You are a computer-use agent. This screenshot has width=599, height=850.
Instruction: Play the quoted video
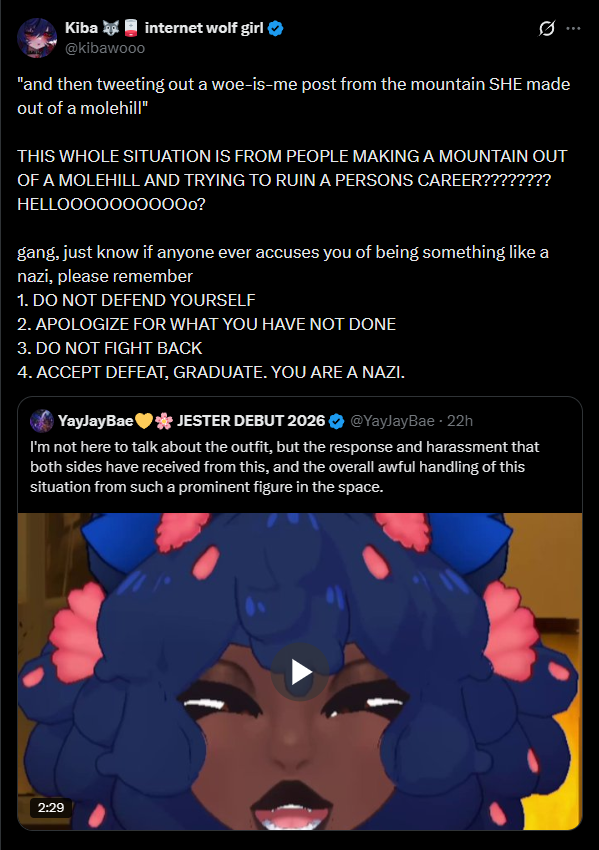[300, 672]
